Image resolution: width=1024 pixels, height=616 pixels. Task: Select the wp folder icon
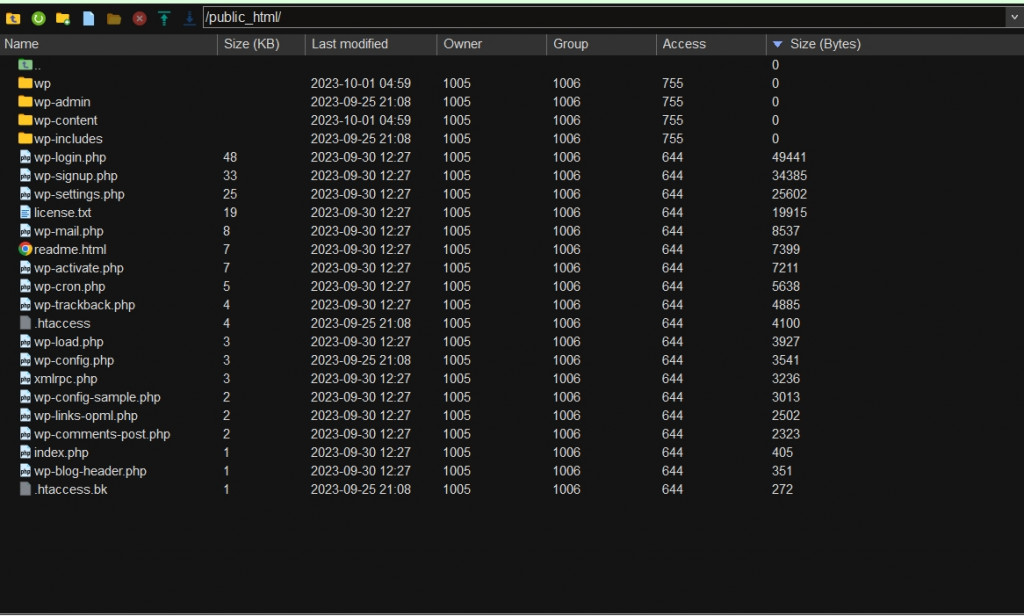point(25,83)
